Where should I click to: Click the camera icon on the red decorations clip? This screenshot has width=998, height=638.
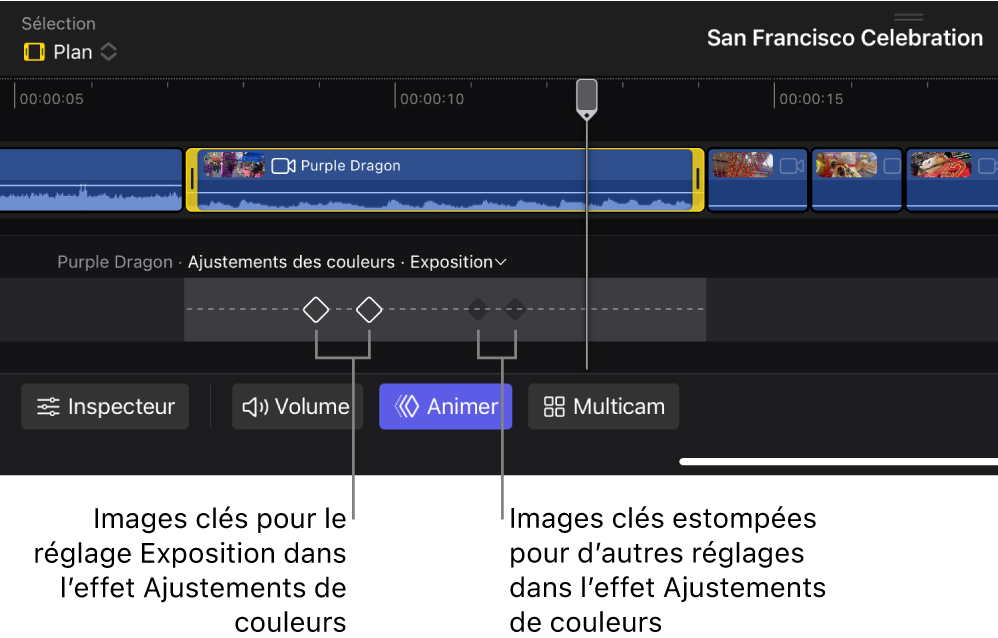(792, 166)
